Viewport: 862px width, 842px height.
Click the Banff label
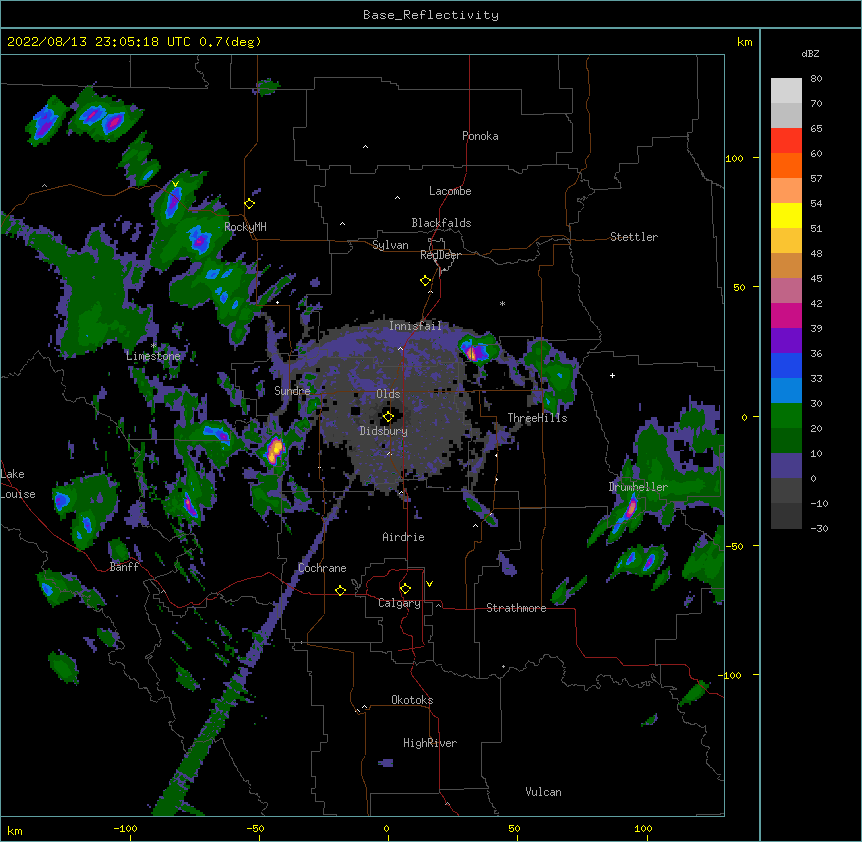coord(124,567)
